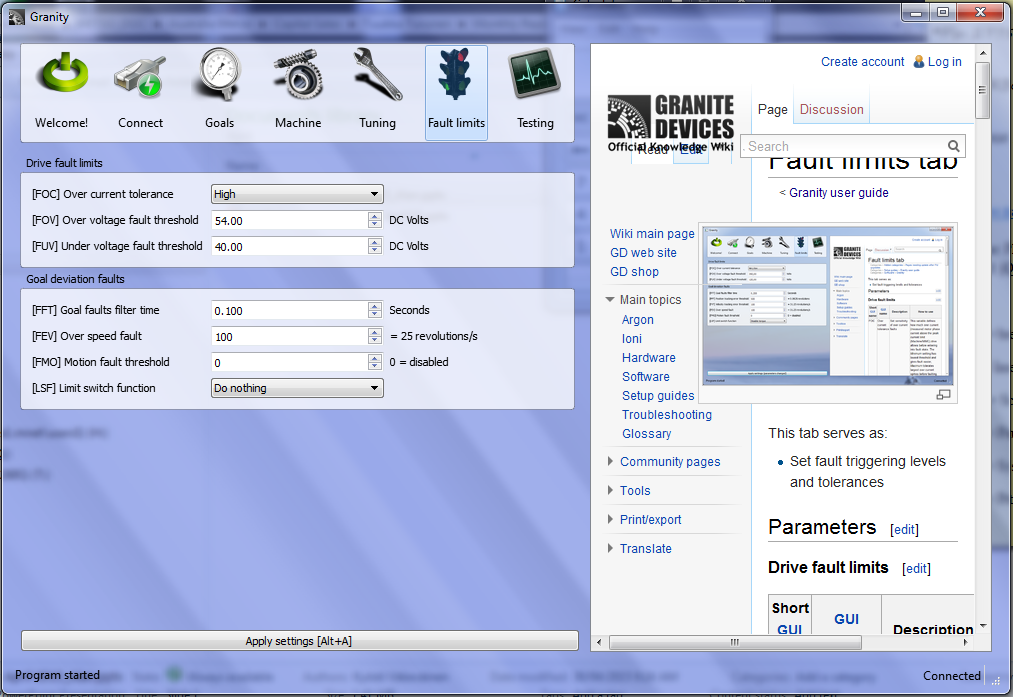
Task: Switch to the wiki Discussion tab
Action: tap(831, 109)
